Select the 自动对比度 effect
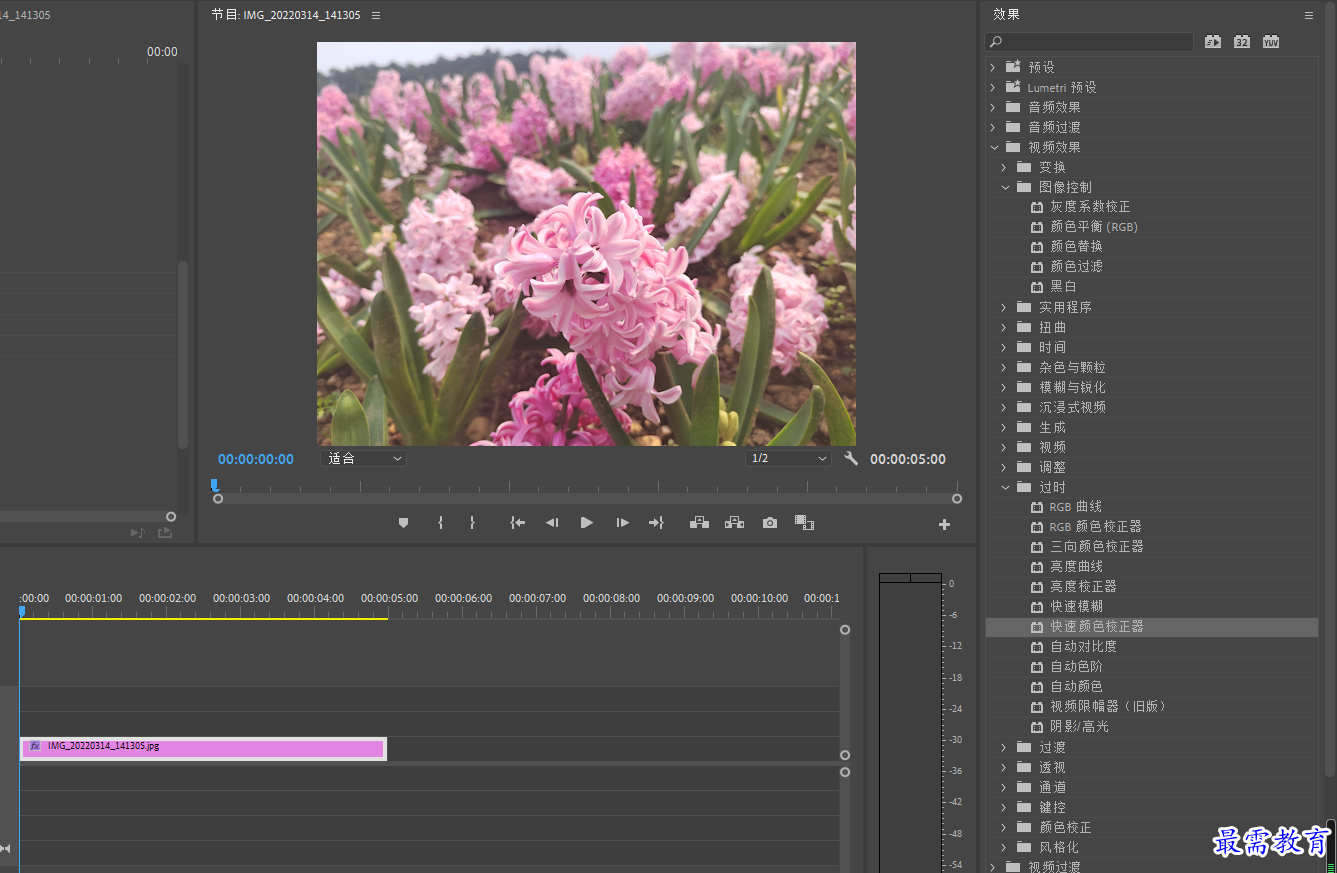Screen dimensions: 1337x873 pyautogui.click(x=1083, y=647)
